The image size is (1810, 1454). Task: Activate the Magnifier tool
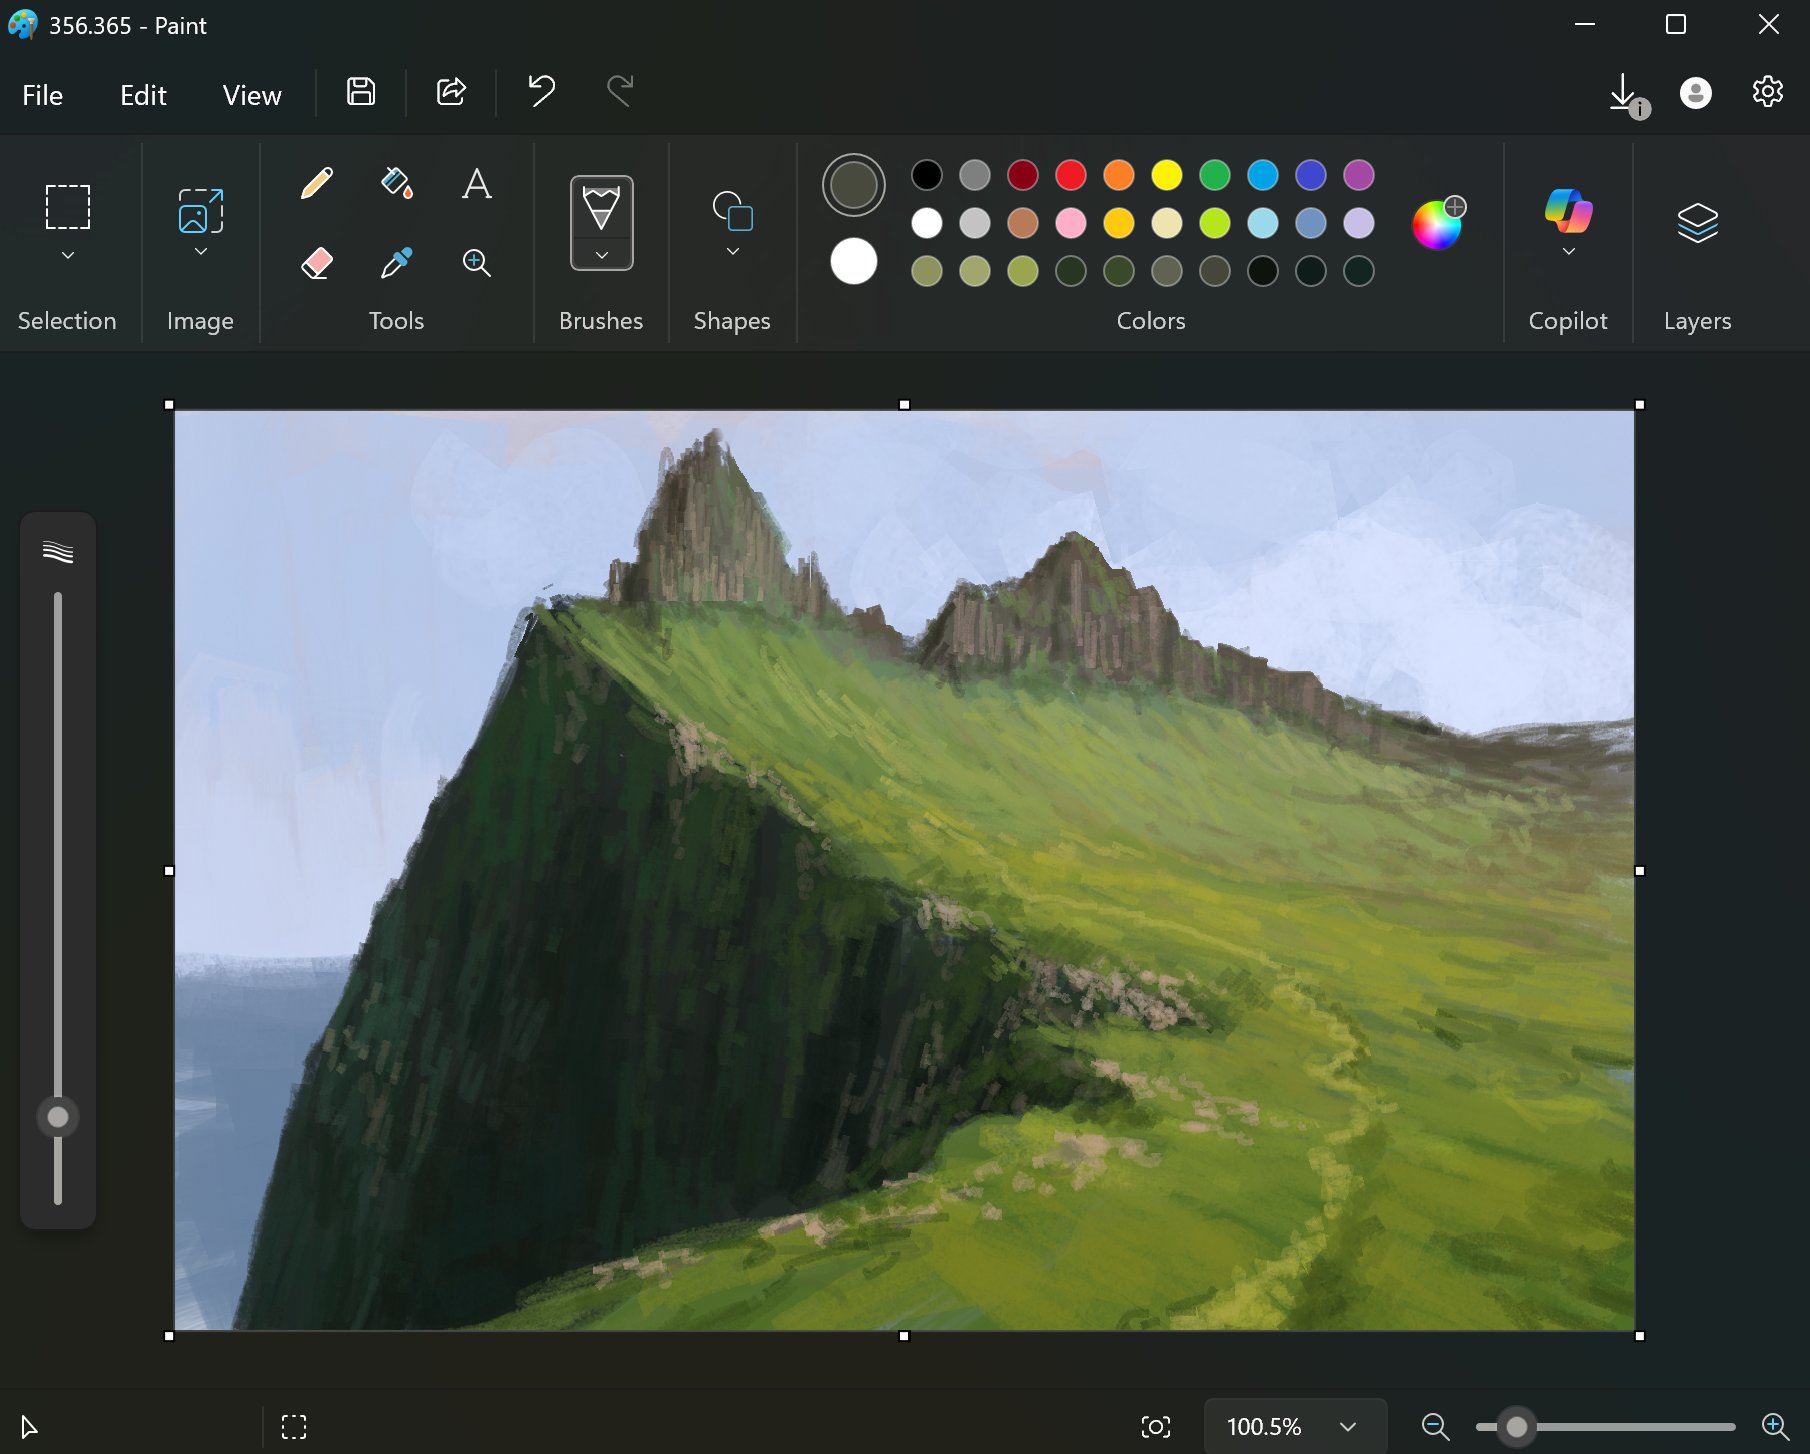pyautogui.click(x=477, y=263)
